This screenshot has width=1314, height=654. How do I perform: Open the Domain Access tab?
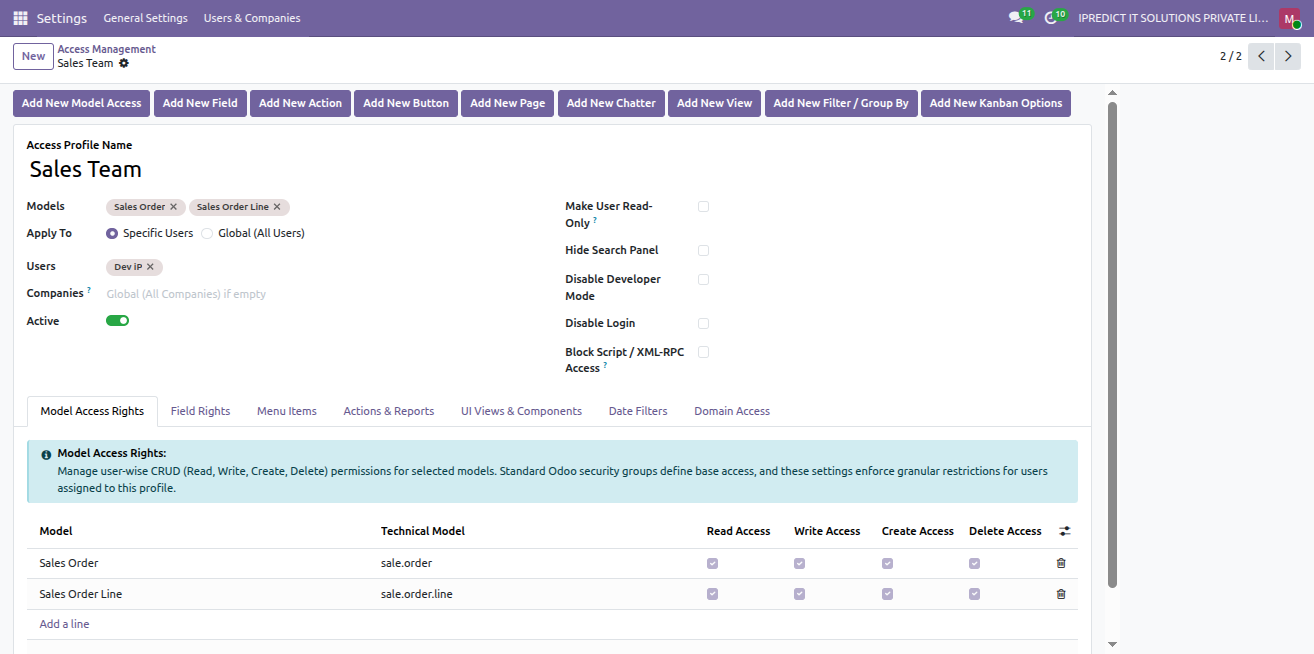click(732, 411)
